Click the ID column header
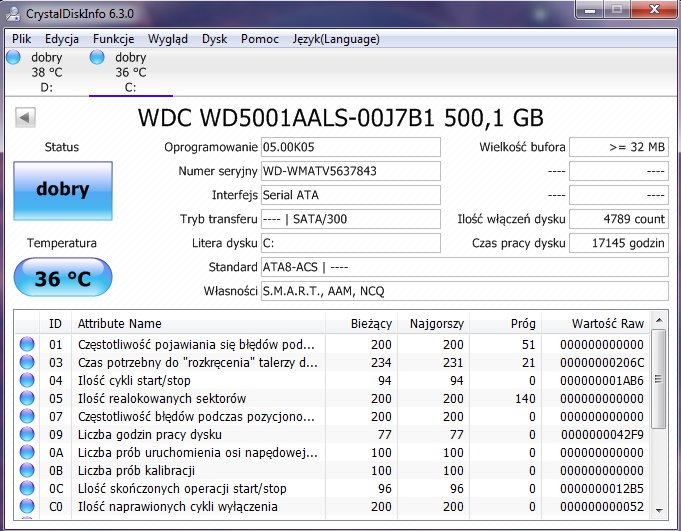This screenshot has height=531, width=681. click(x=55, y=323)
